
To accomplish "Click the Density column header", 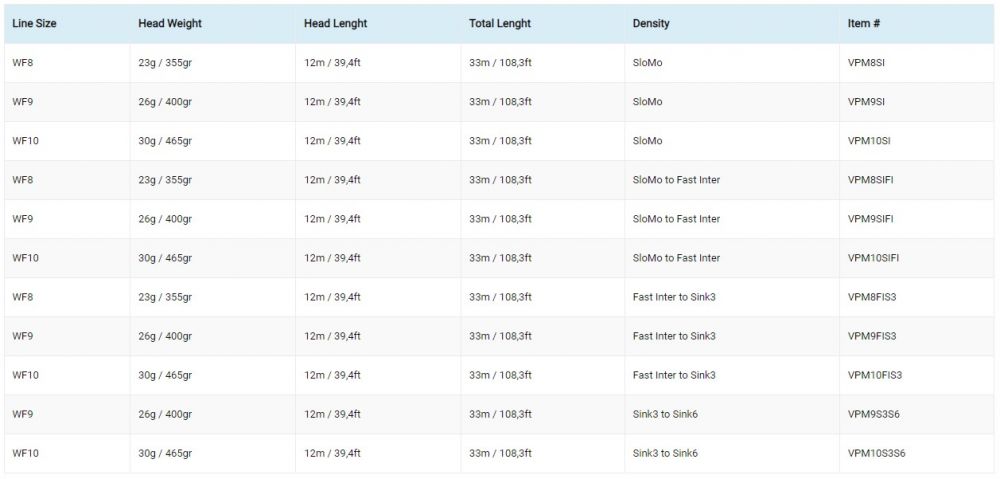I will pyautogui.click(x=651, y=23).
